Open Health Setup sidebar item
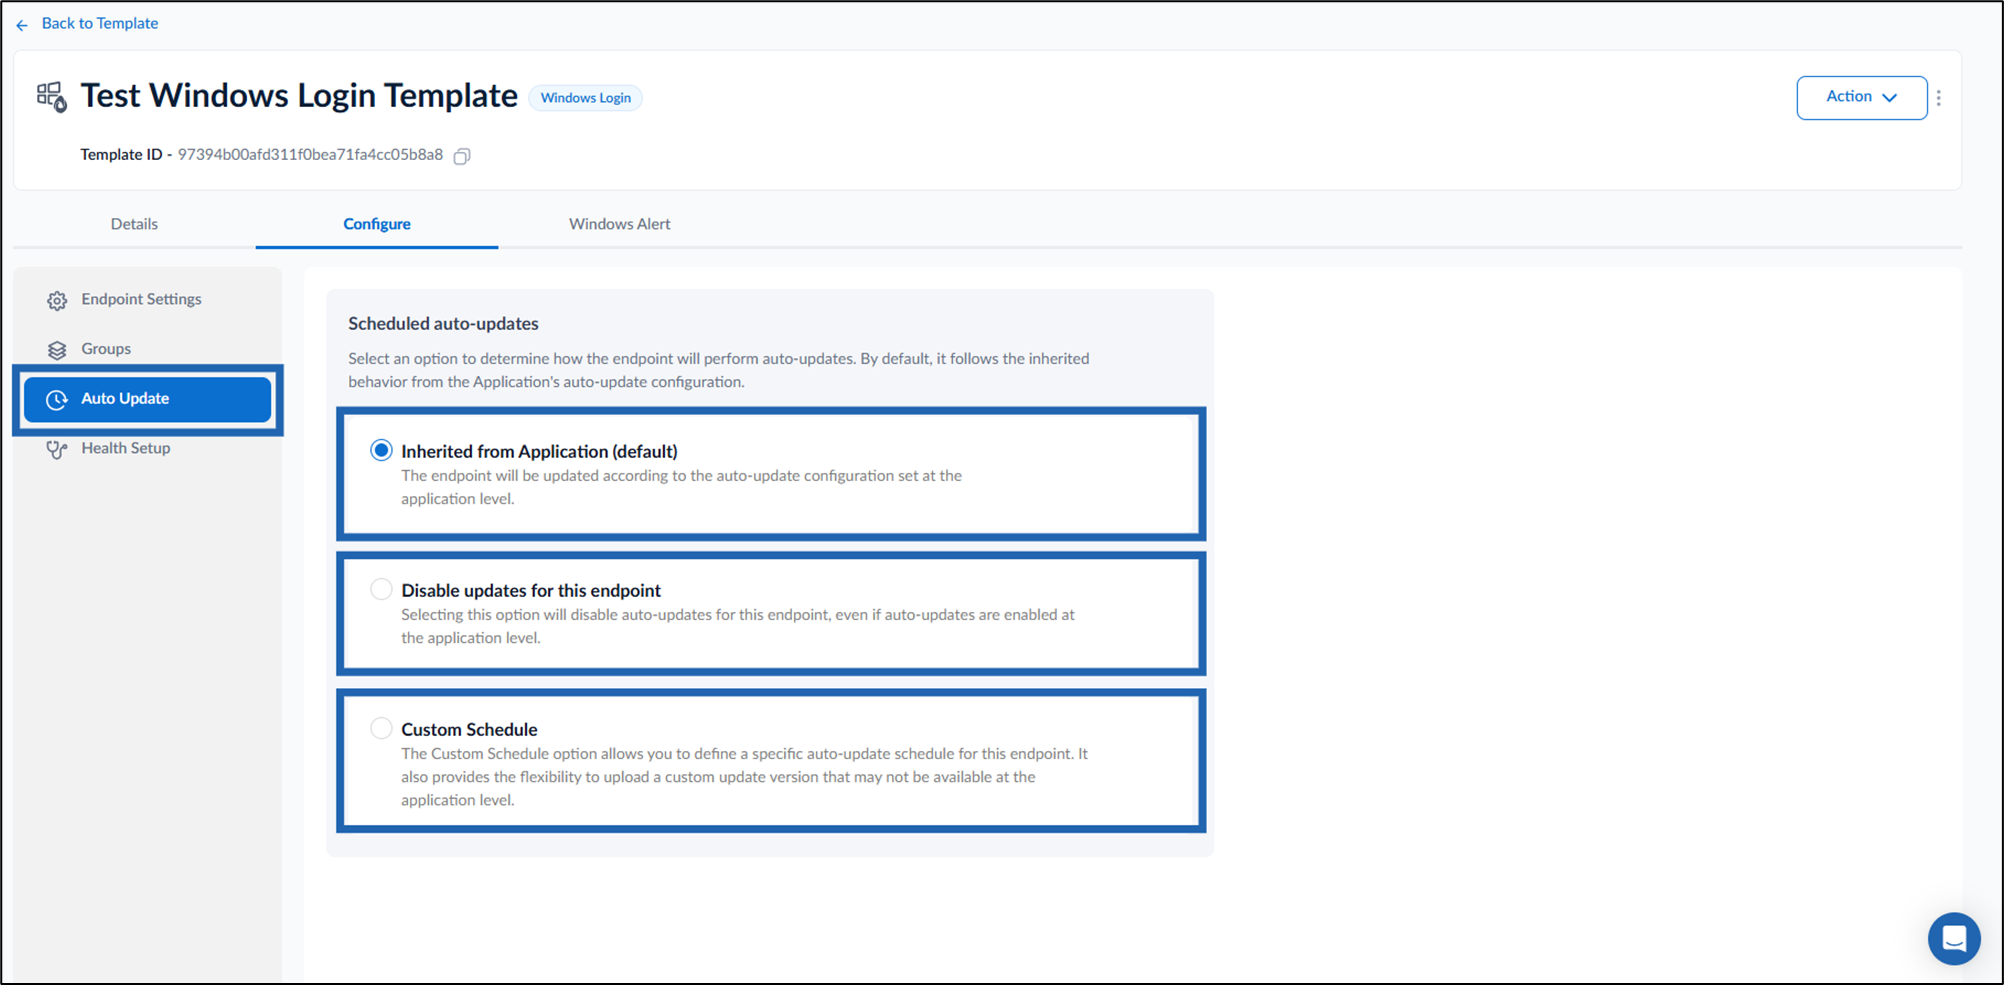Image resolution: width=2004 pixels, height=985 pixels. 126,448
